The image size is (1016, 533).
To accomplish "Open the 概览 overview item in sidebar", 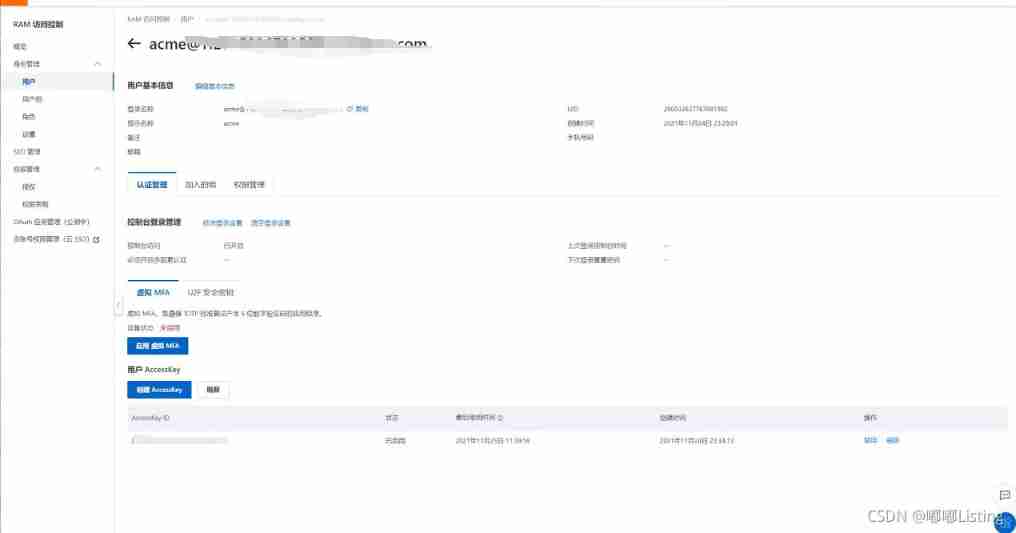I will tap(20, 47).
